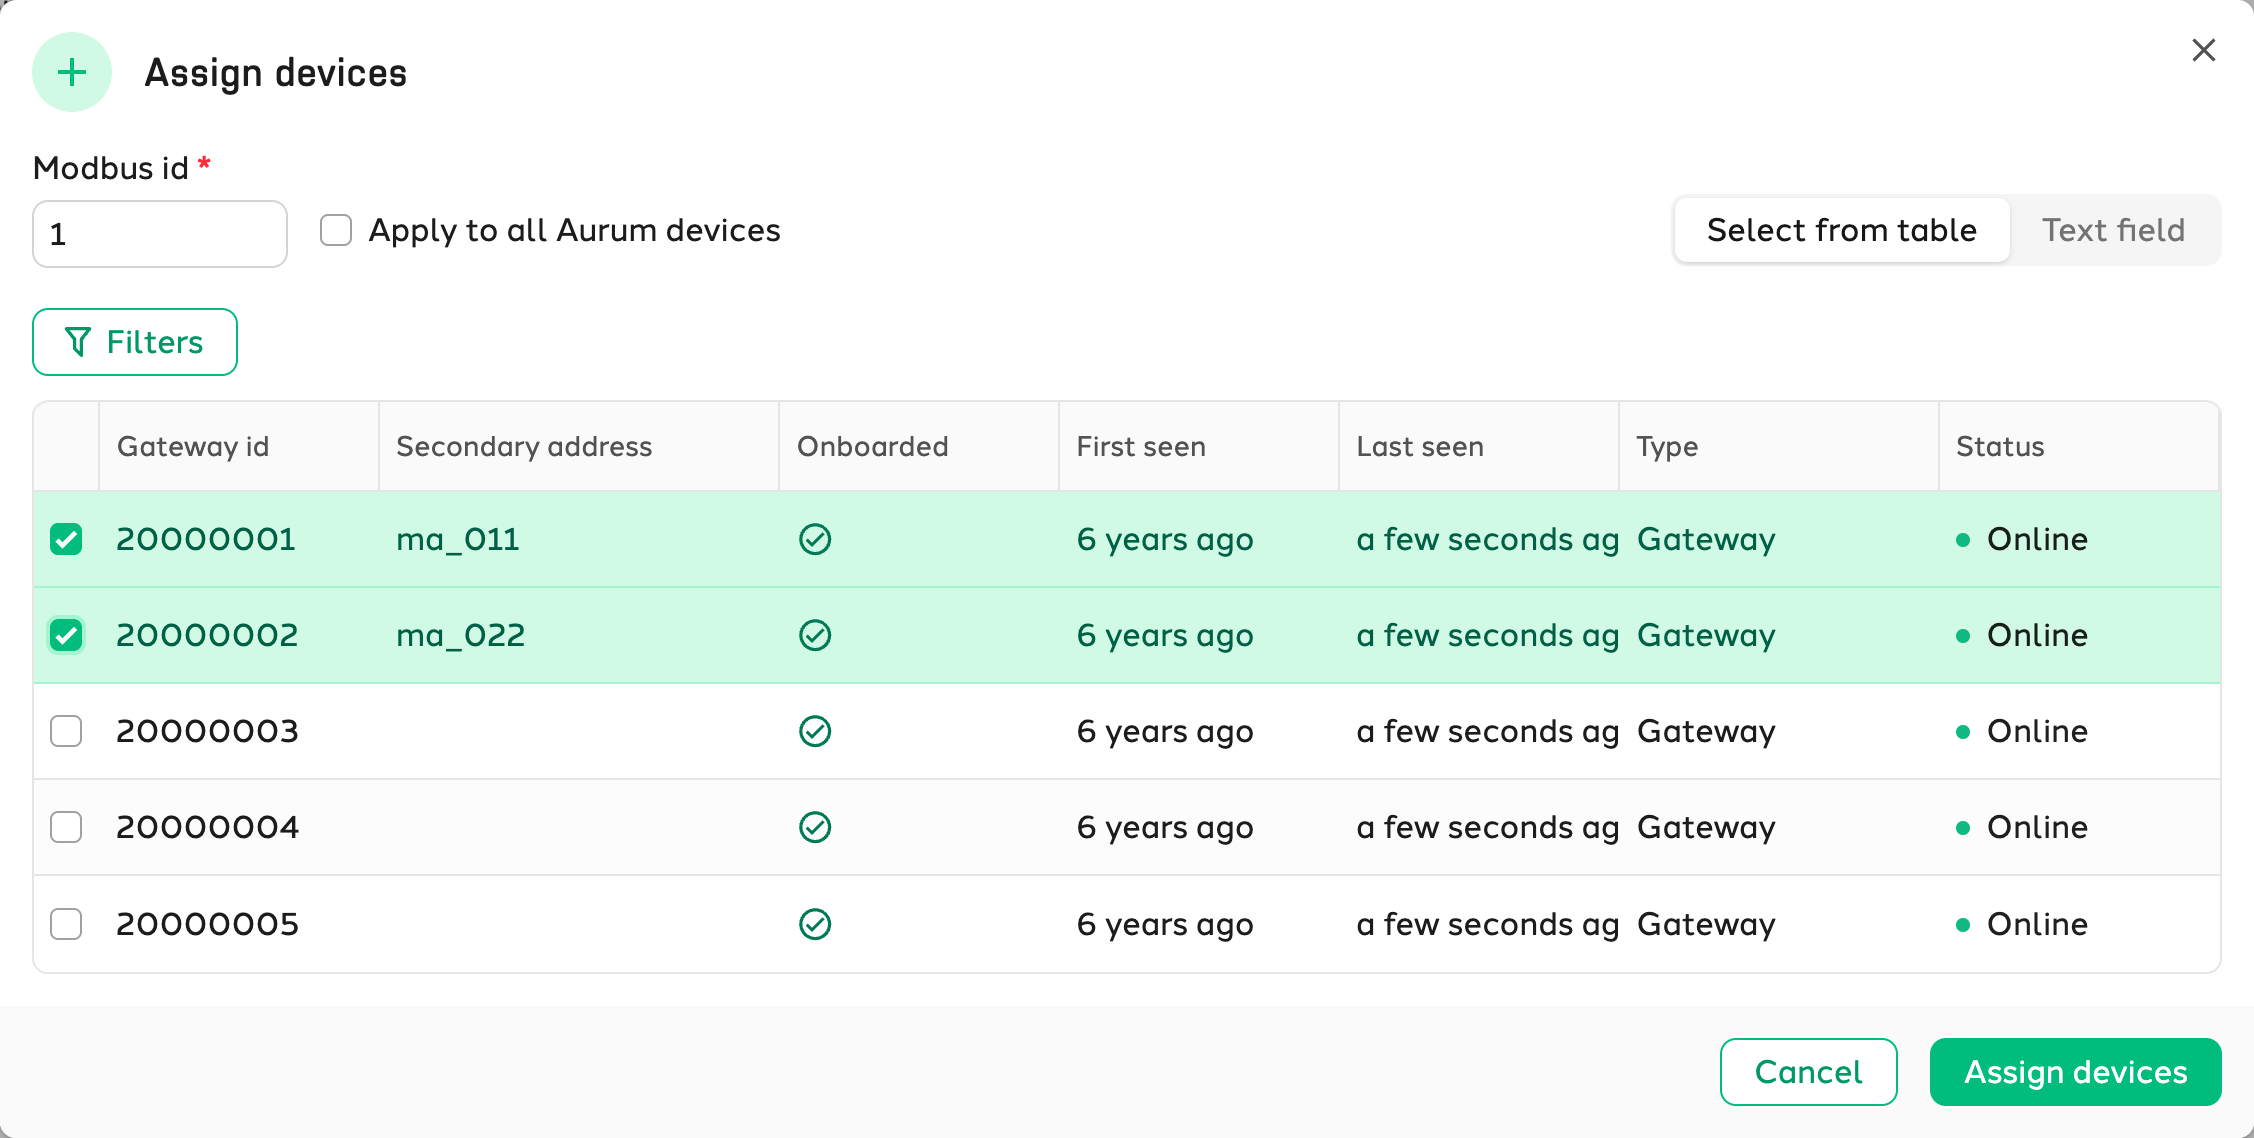Confirm with the green Assign devices button
The width and height of the screenshot is (2254, 1138).
coord(2075,1072)
